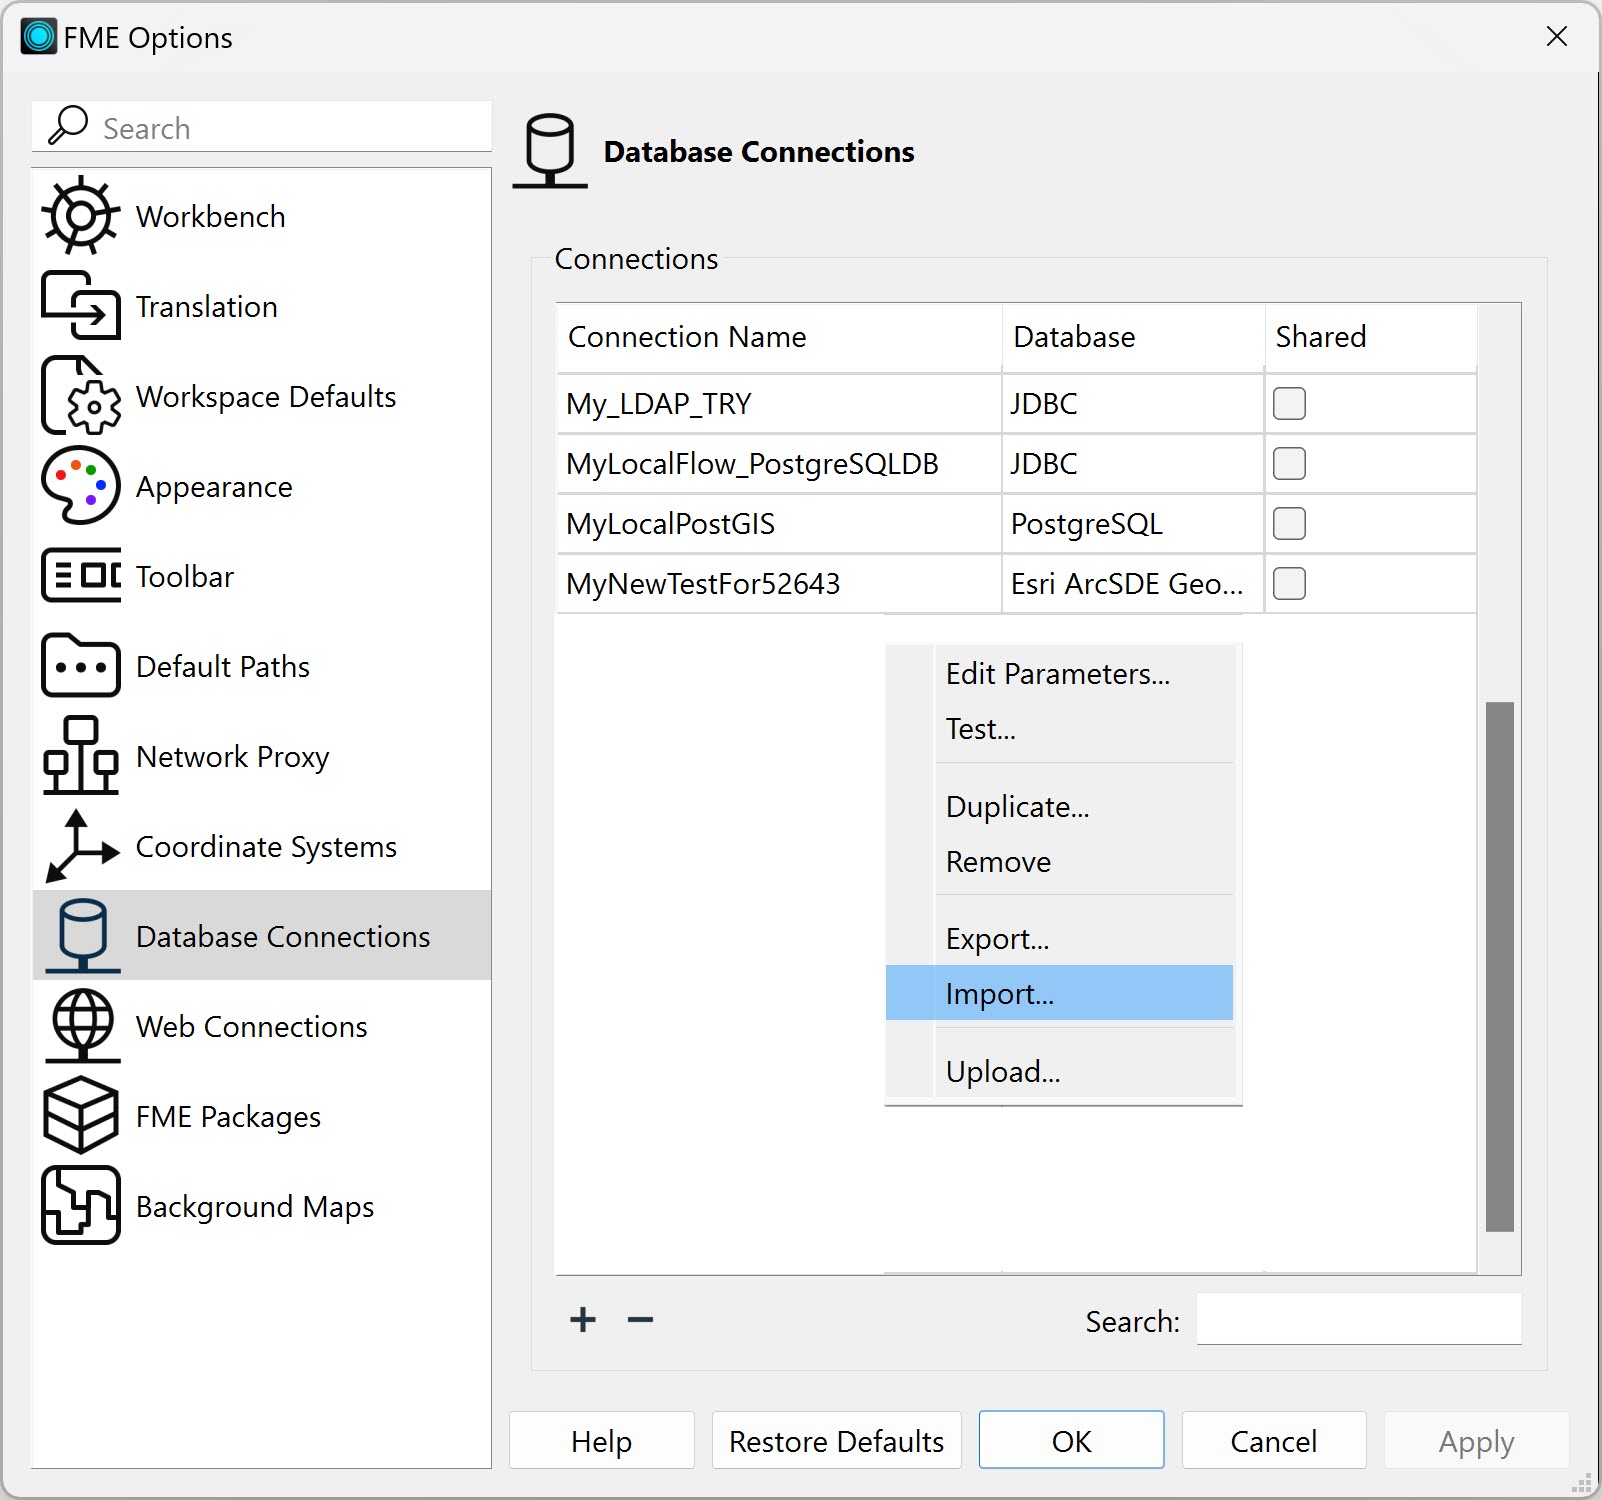This screenshot has height=1500, width=1602.
Task: Confirm with the OK button
Action: click(x=1071, y=1441)
